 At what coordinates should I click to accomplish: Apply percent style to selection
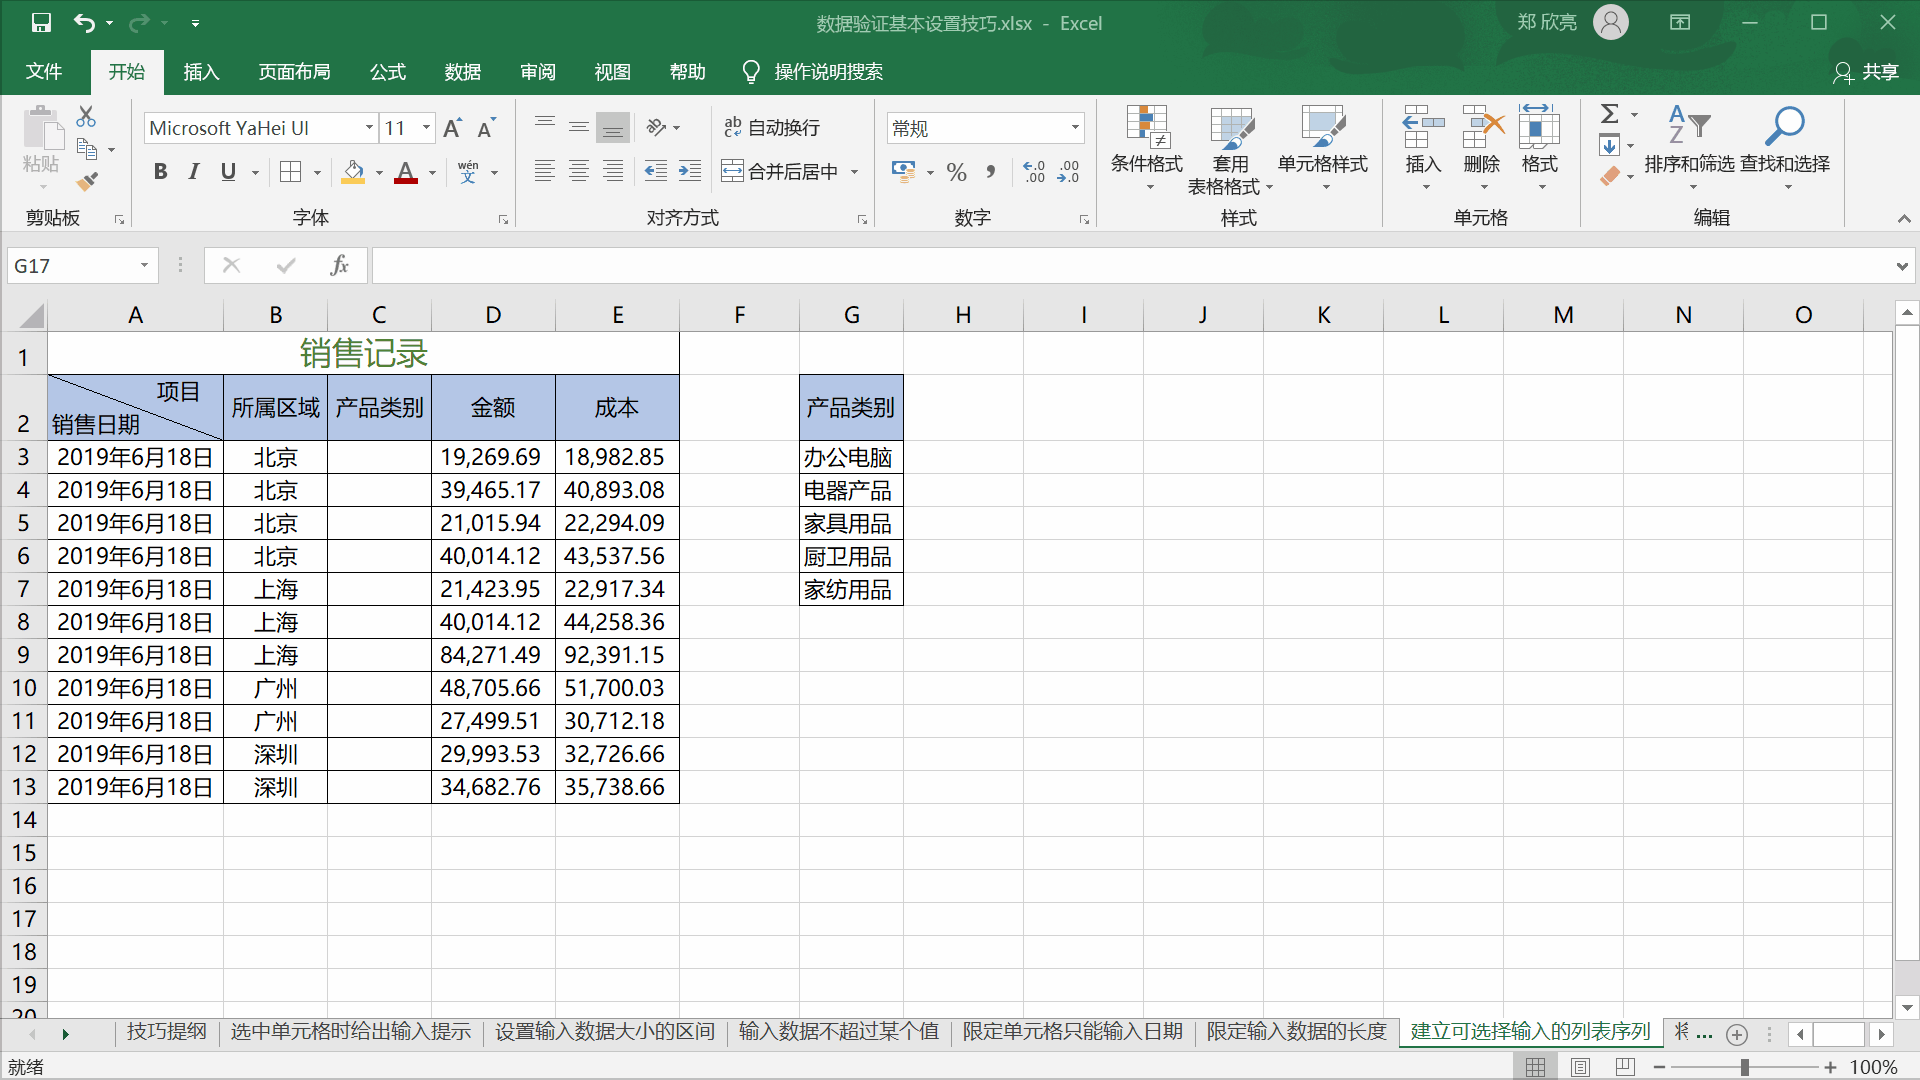point(956,171)
